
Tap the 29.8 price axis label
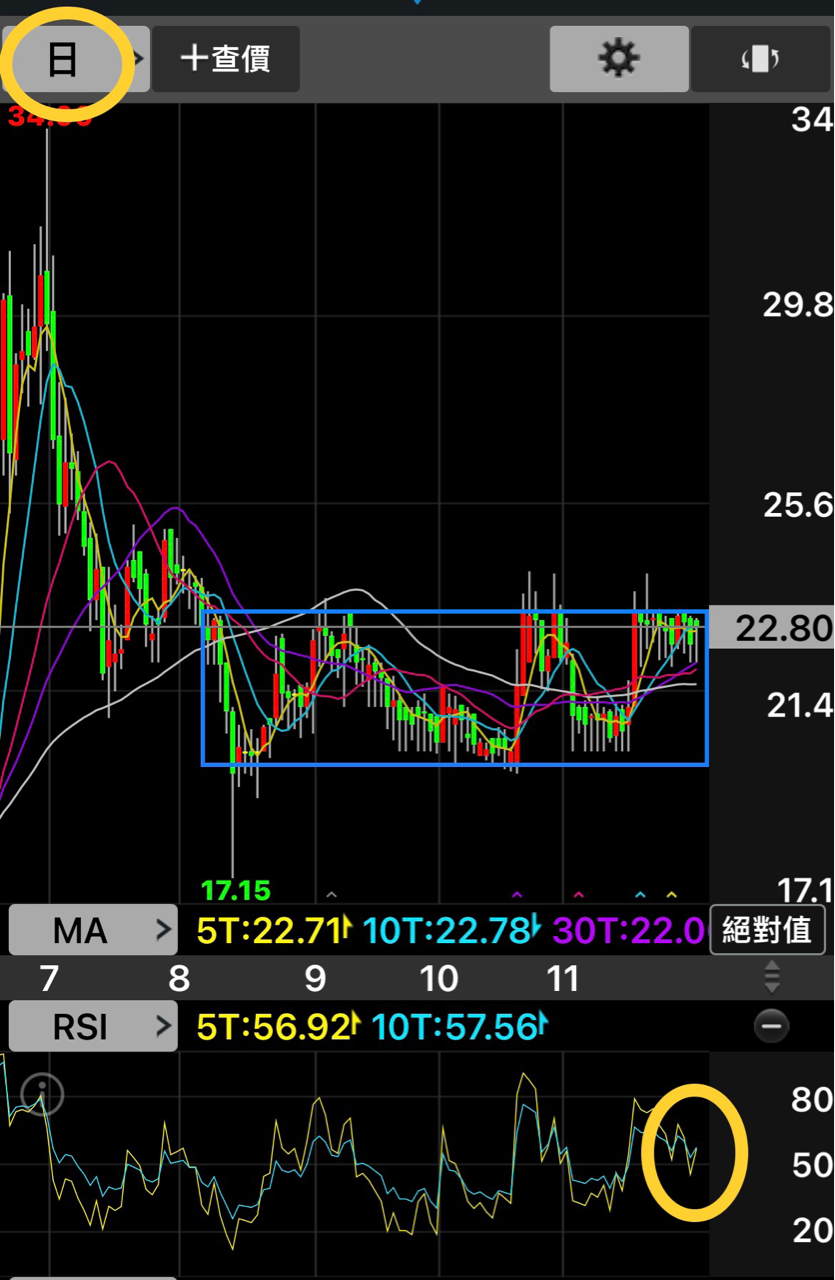point(798,305)
